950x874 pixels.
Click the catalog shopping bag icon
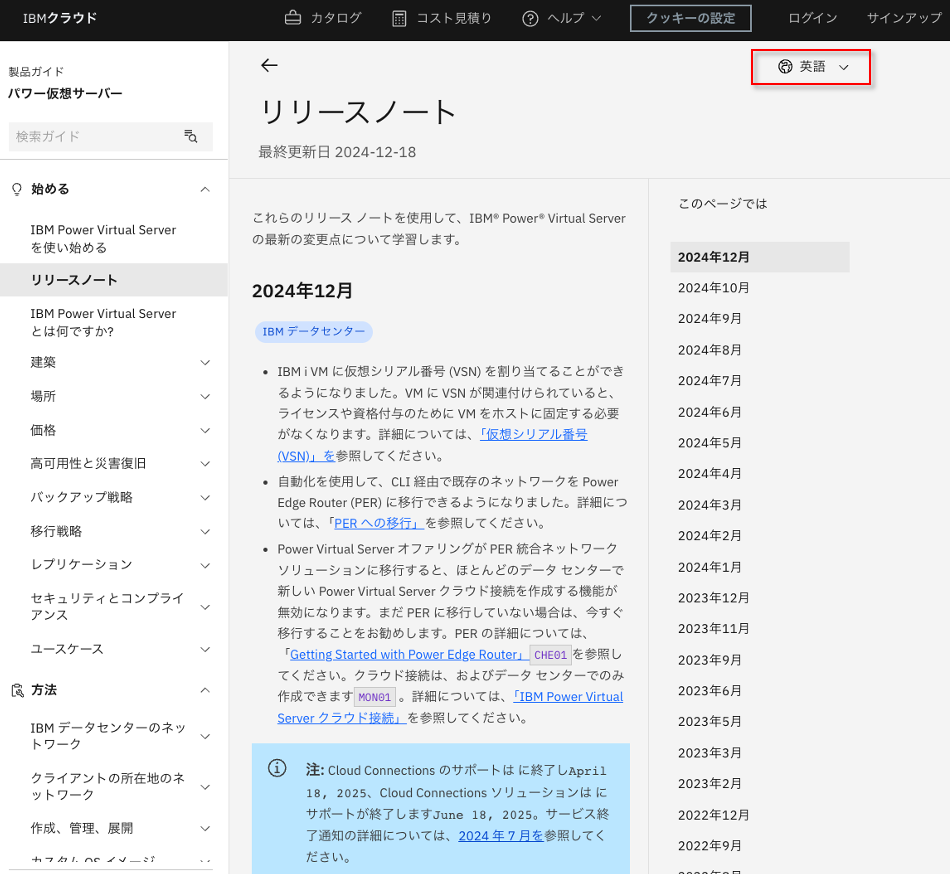tap(293, 18)
